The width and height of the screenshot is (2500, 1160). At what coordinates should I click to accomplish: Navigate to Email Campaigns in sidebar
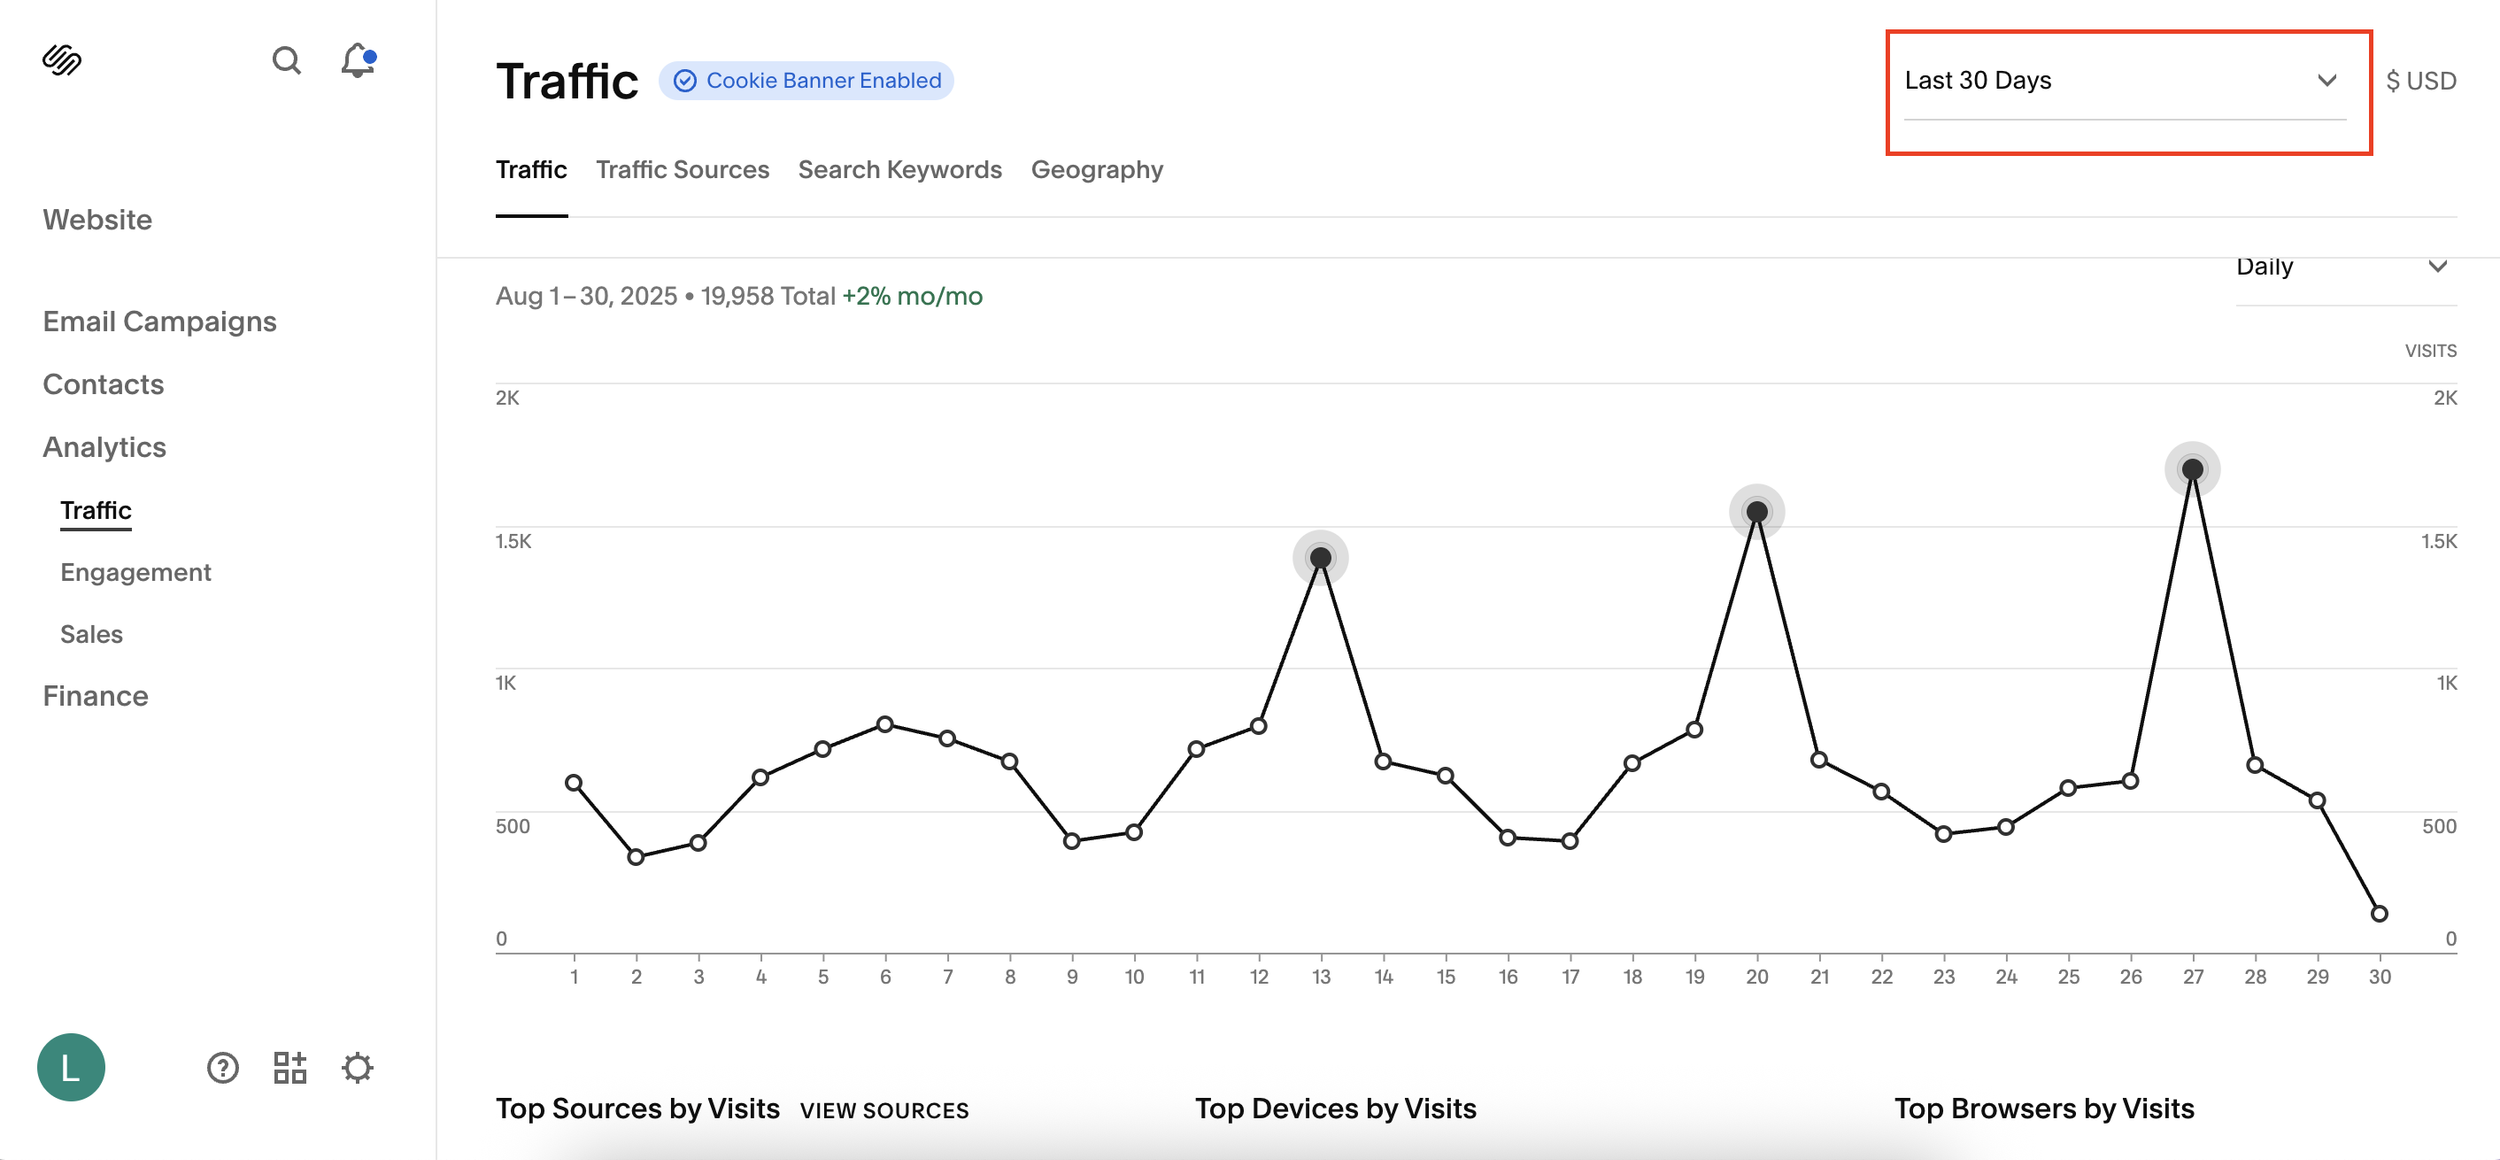(160, 322)
